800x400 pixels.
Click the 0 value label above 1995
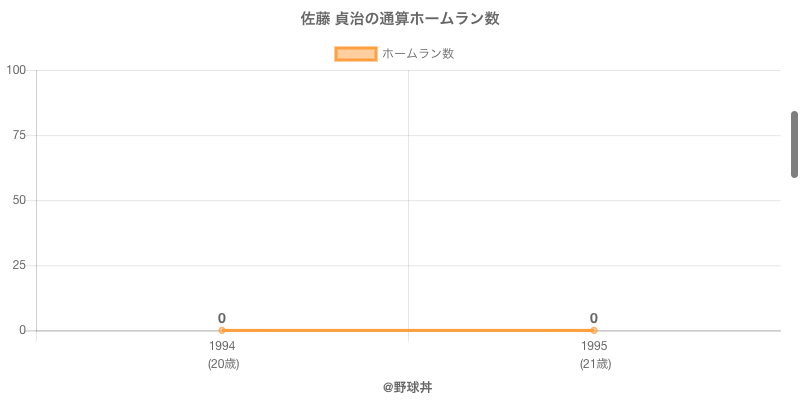(x=594, y=318)
